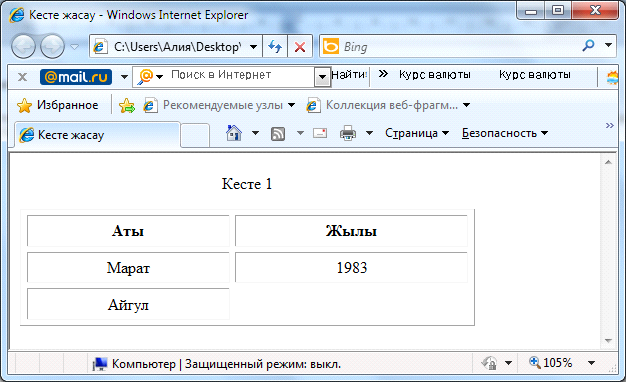
Task: Open the Print dropdown arrow
Action: (x=370, y=133)
